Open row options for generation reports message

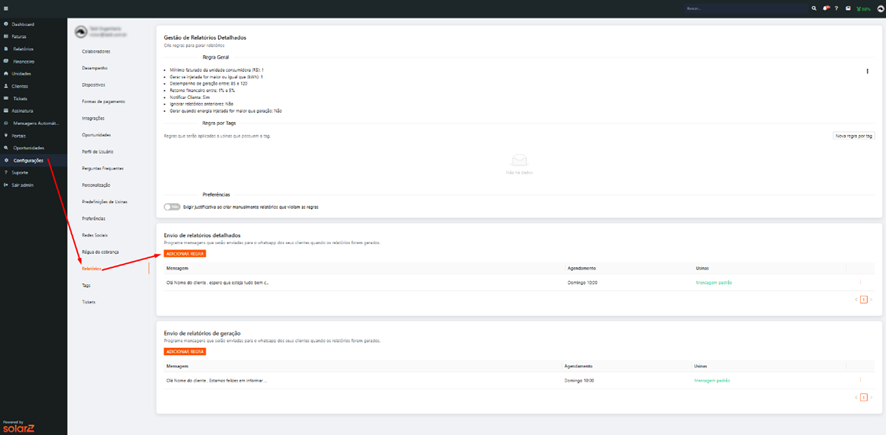(860, 381)
